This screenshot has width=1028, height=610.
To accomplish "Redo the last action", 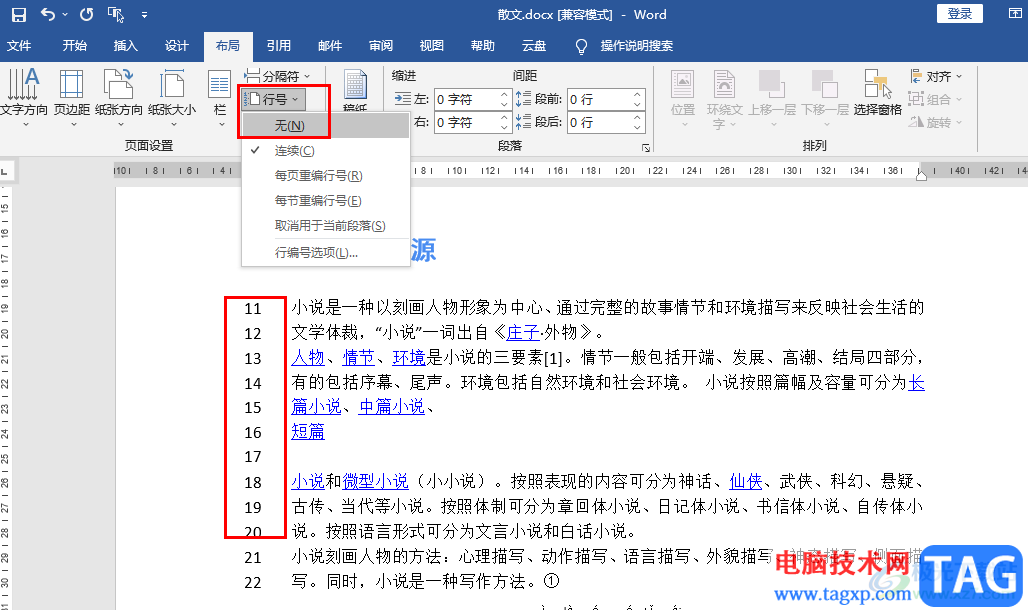I will (x=86, y=14).
